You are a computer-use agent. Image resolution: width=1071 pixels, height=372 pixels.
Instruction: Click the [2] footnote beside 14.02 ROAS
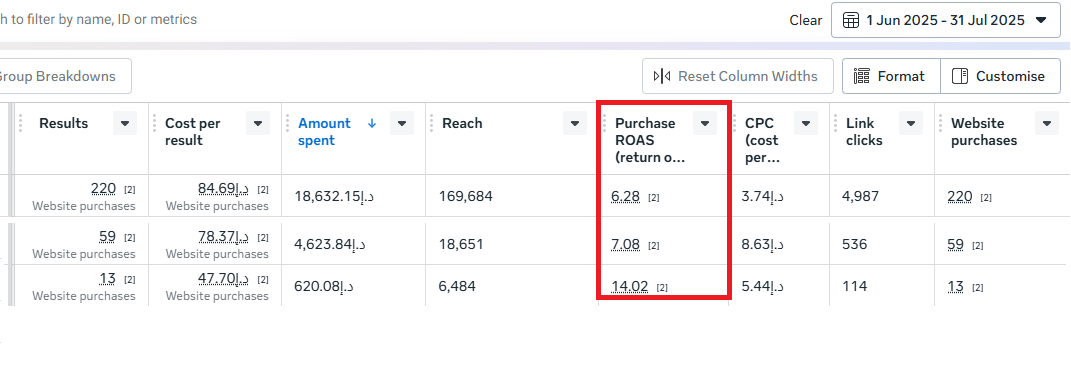tap(662, 288)
